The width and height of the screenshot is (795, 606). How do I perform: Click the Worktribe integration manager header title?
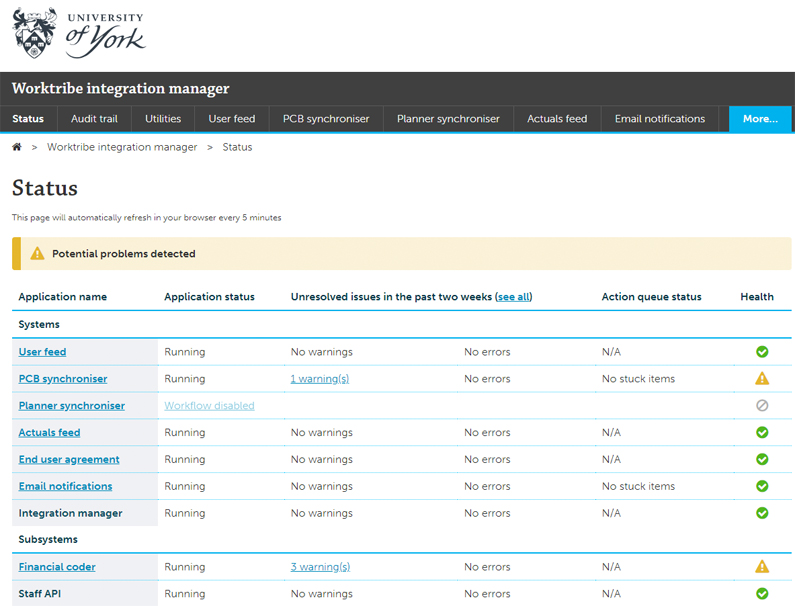tap(121, 88)
